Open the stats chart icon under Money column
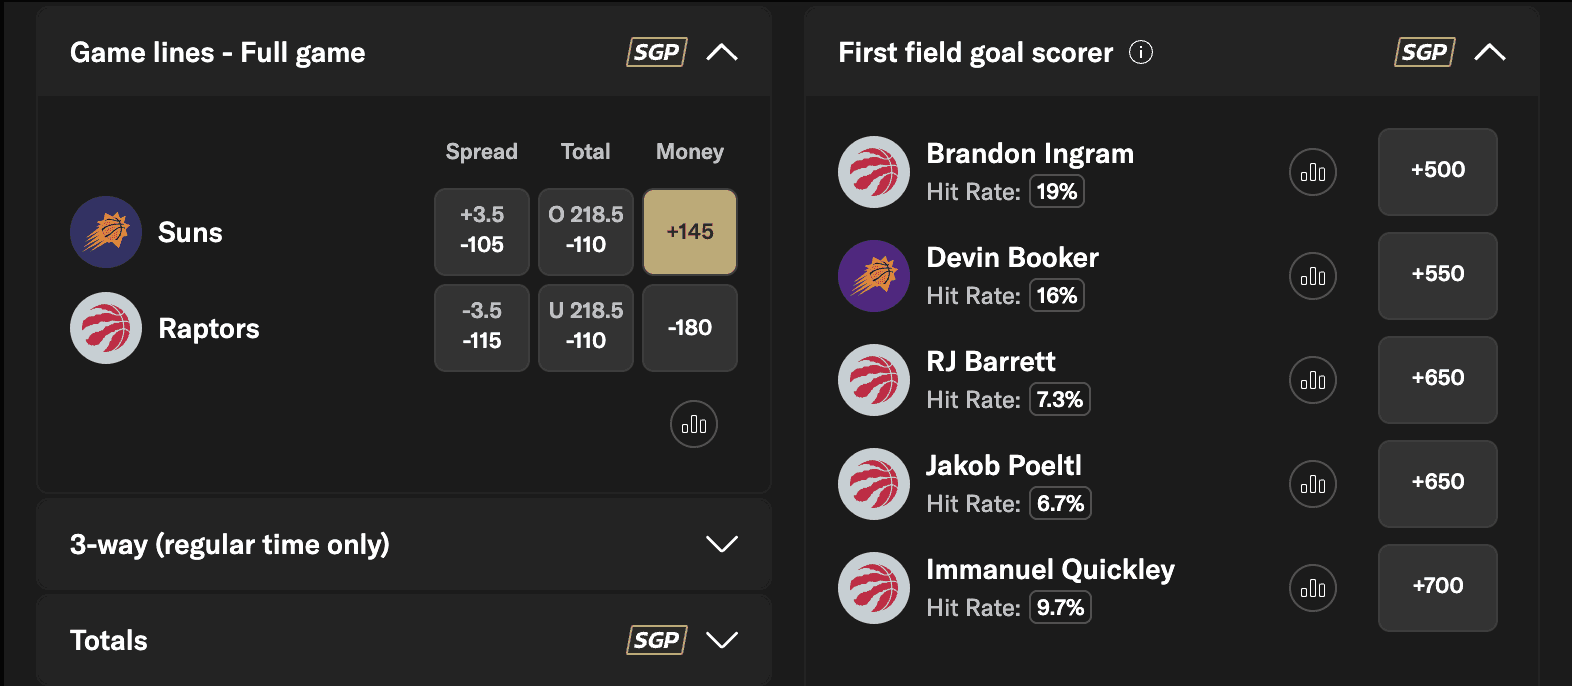 pos(693,424)
